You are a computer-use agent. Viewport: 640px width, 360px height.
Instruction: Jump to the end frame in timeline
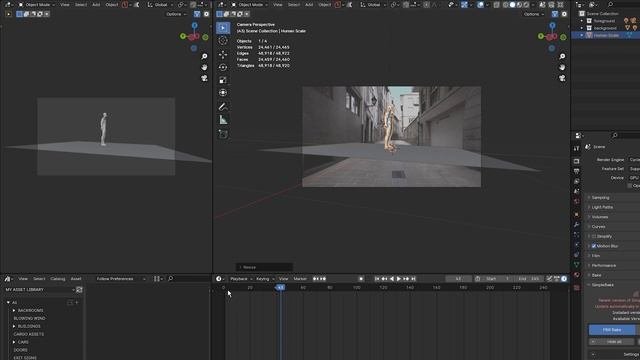click(x=413, y=279)
